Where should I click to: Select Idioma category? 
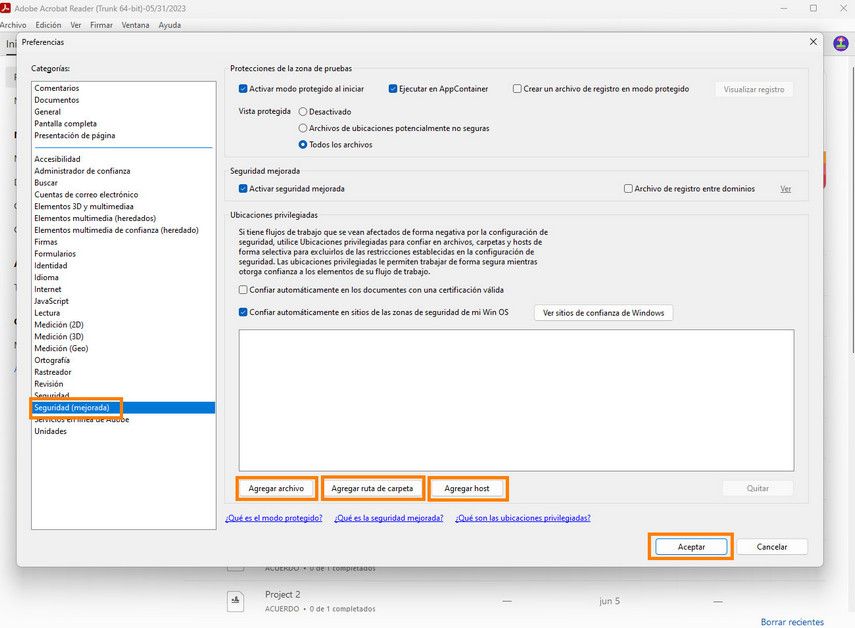(x=46, y=277)
